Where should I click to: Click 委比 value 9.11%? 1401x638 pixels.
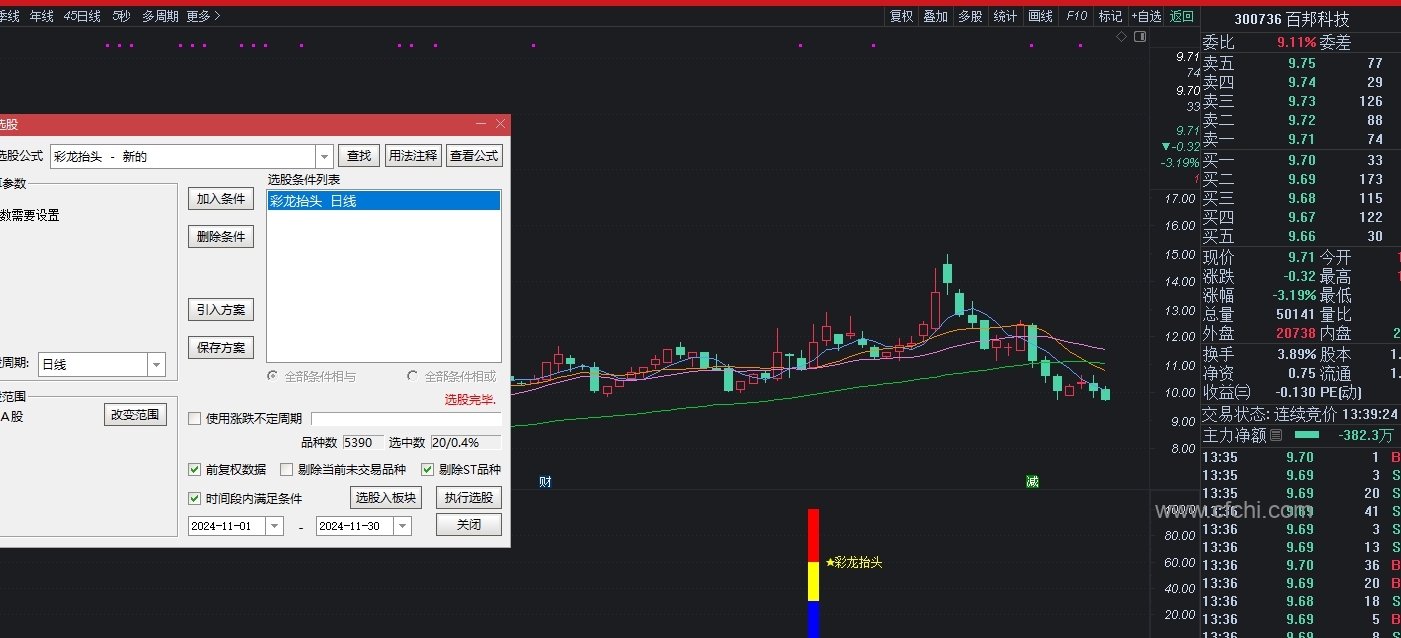[1296, 42]
